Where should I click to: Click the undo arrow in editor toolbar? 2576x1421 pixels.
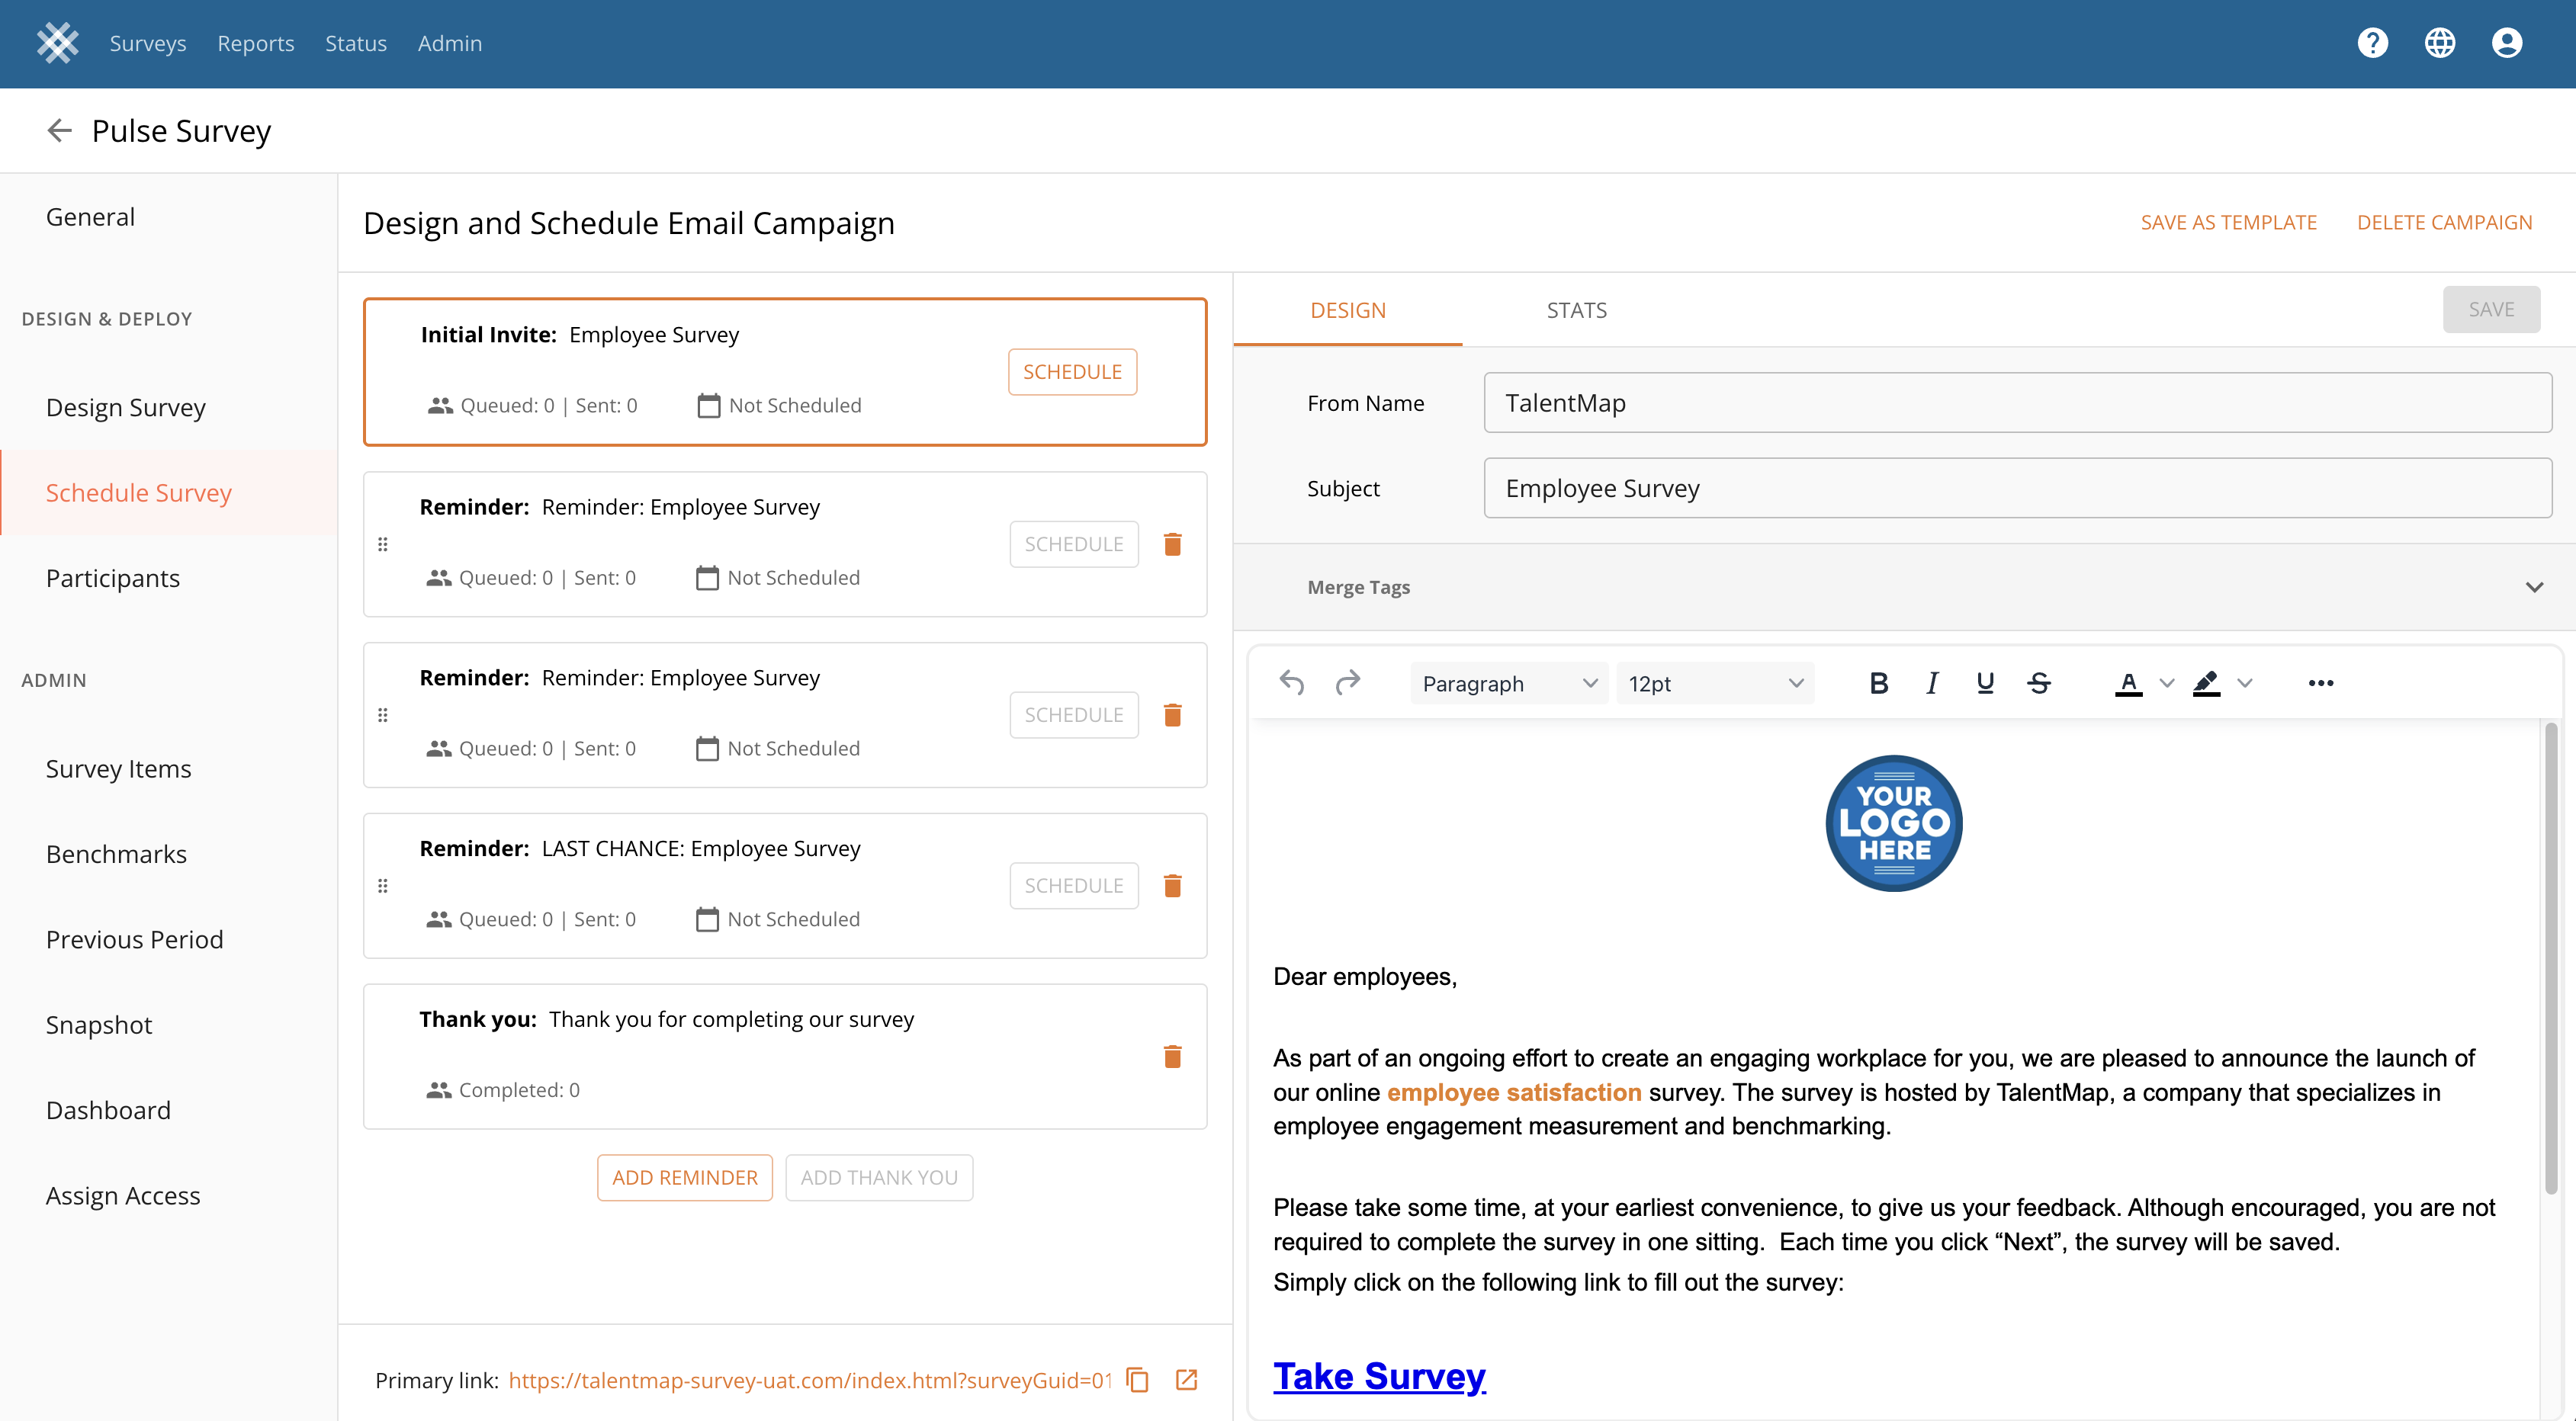tap(1291, 683)
